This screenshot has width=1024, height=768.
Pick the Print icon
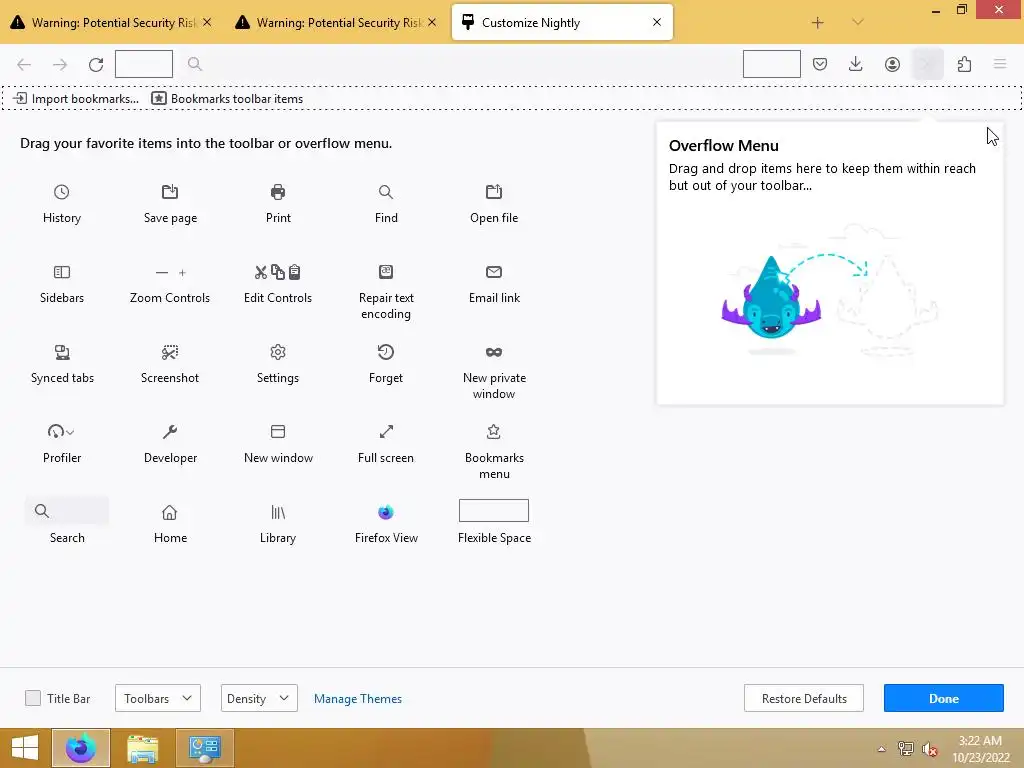(x=278, y=192)
